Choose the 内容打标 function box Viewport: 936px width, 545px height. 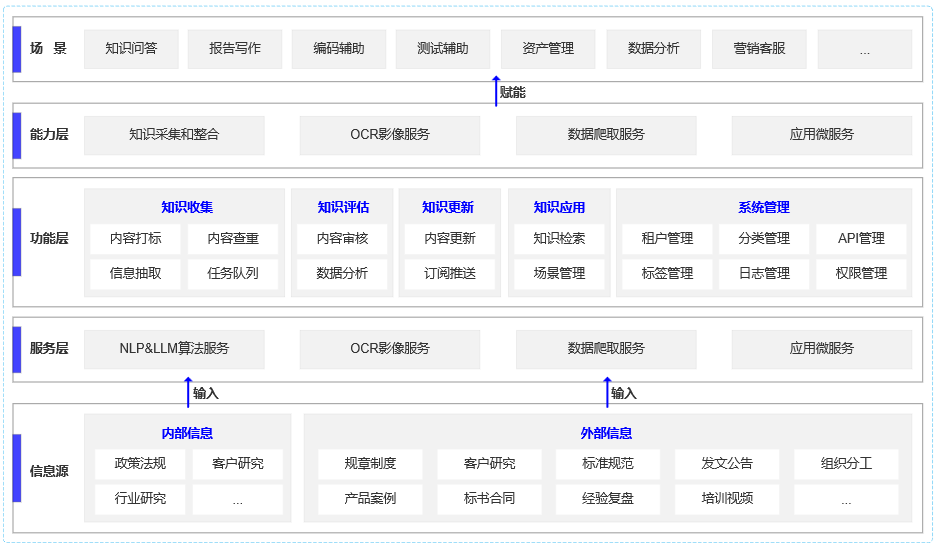[135, 239]
